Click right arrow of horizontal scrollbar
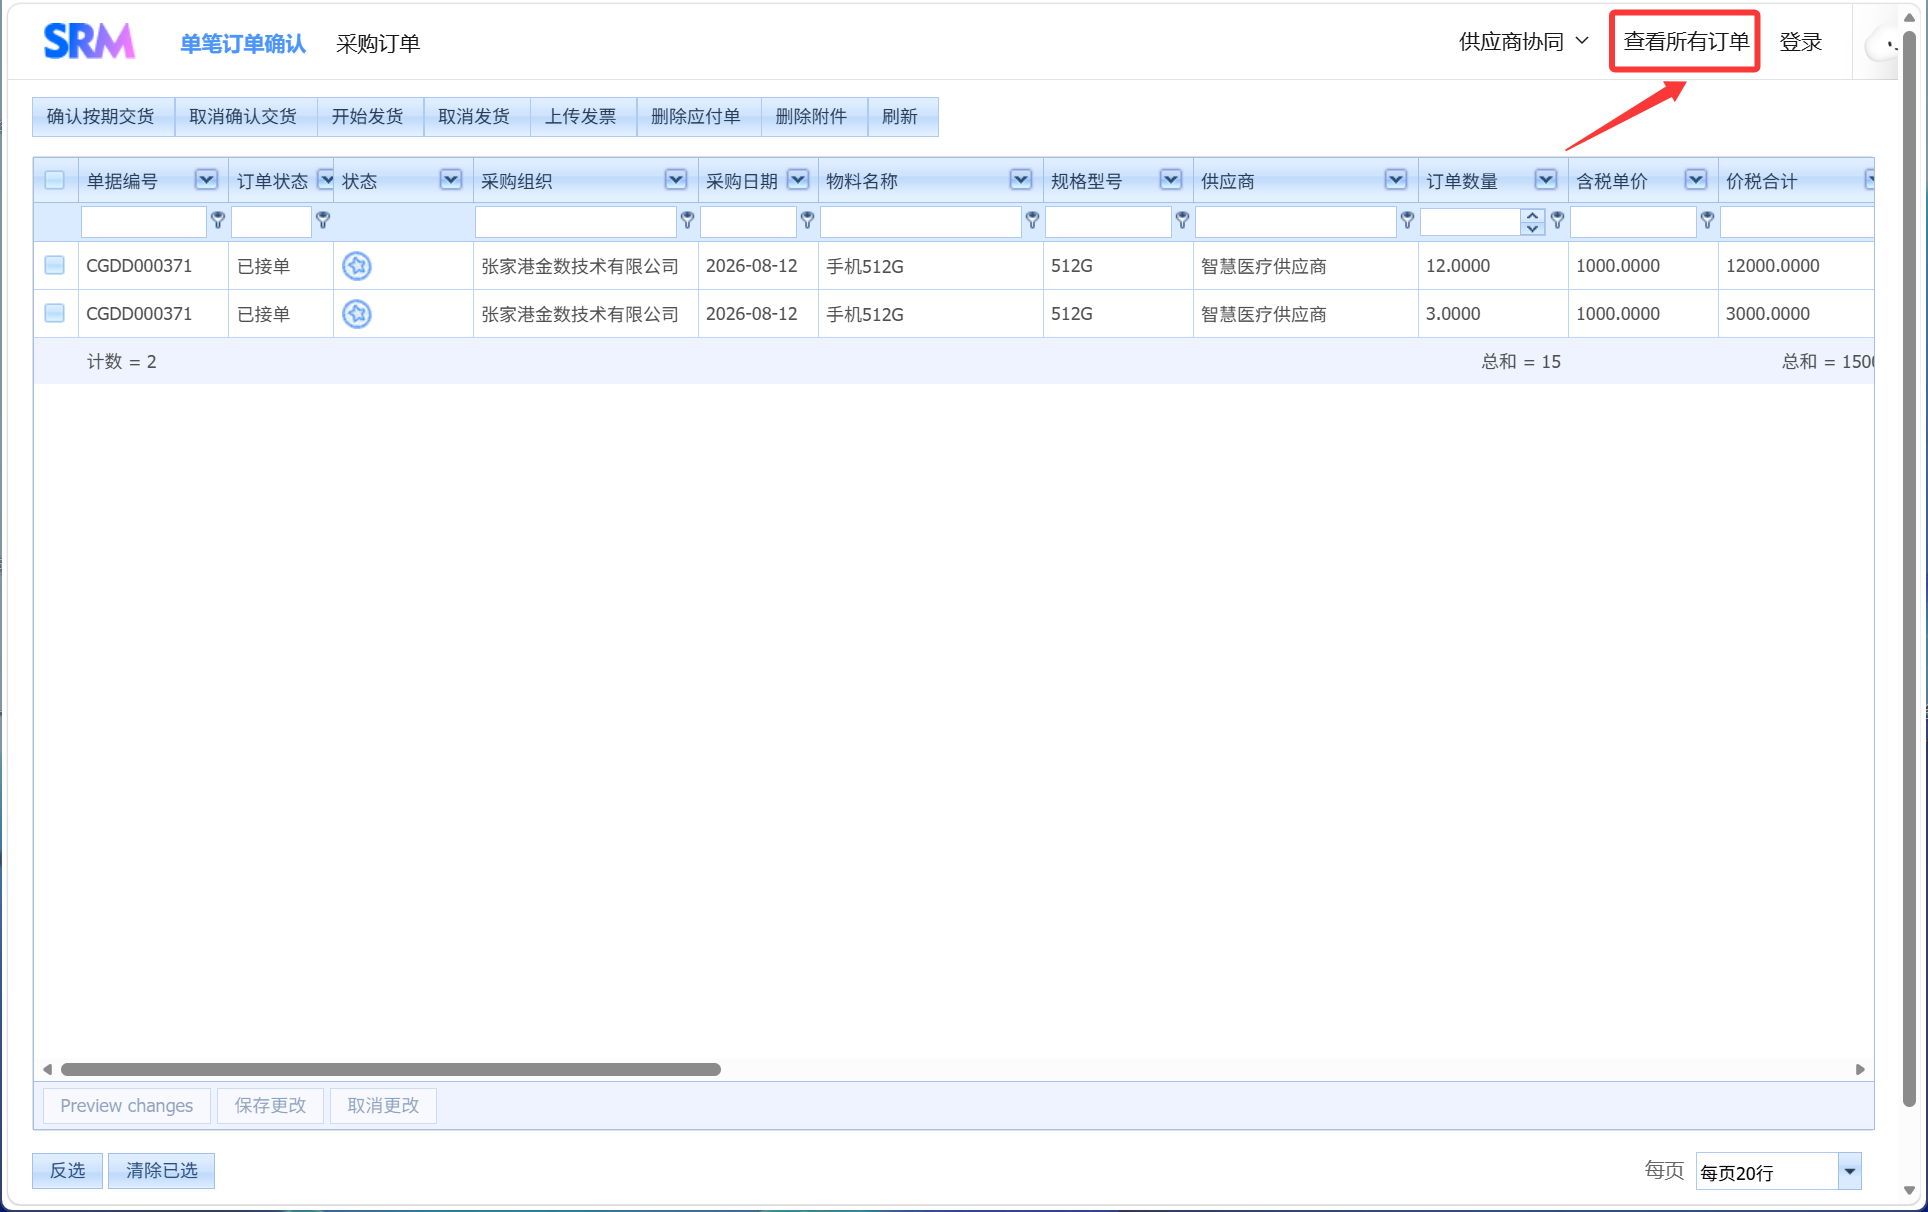 [1860, 1069]
